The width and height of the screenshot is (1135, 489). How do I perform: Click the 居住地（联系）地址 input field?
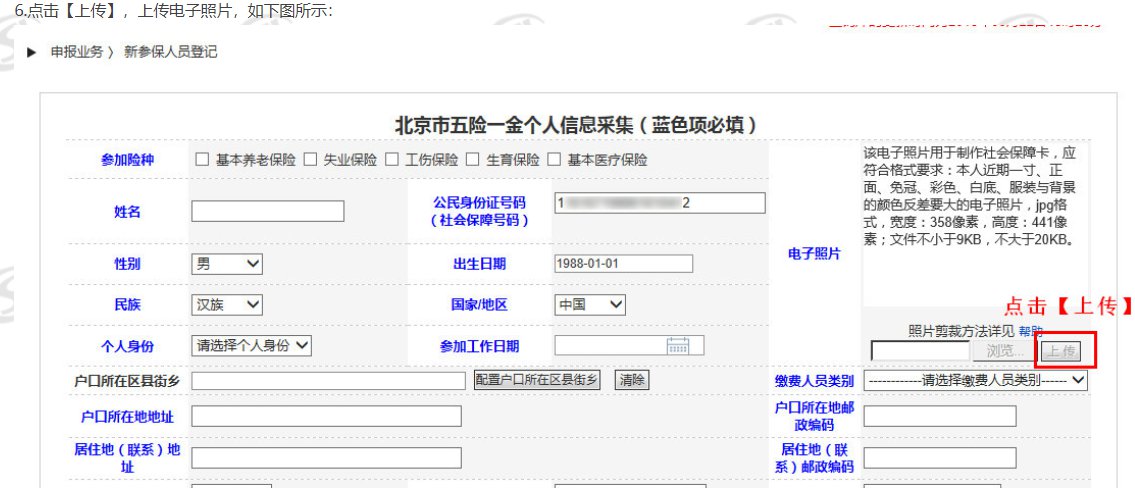[x=326, y=458]
